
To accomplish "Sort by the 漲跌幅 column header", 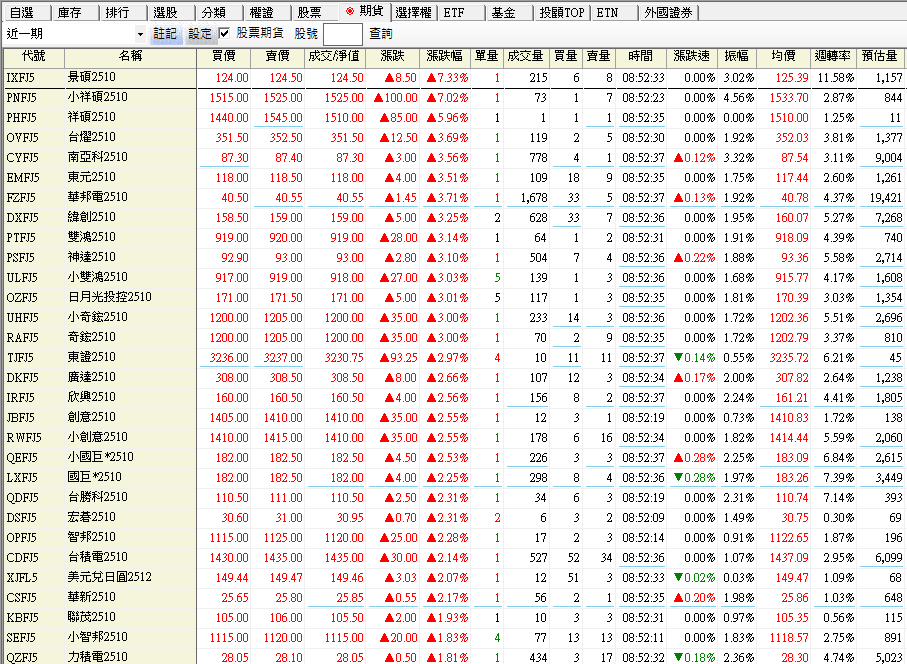I will (x=444, y=56).
